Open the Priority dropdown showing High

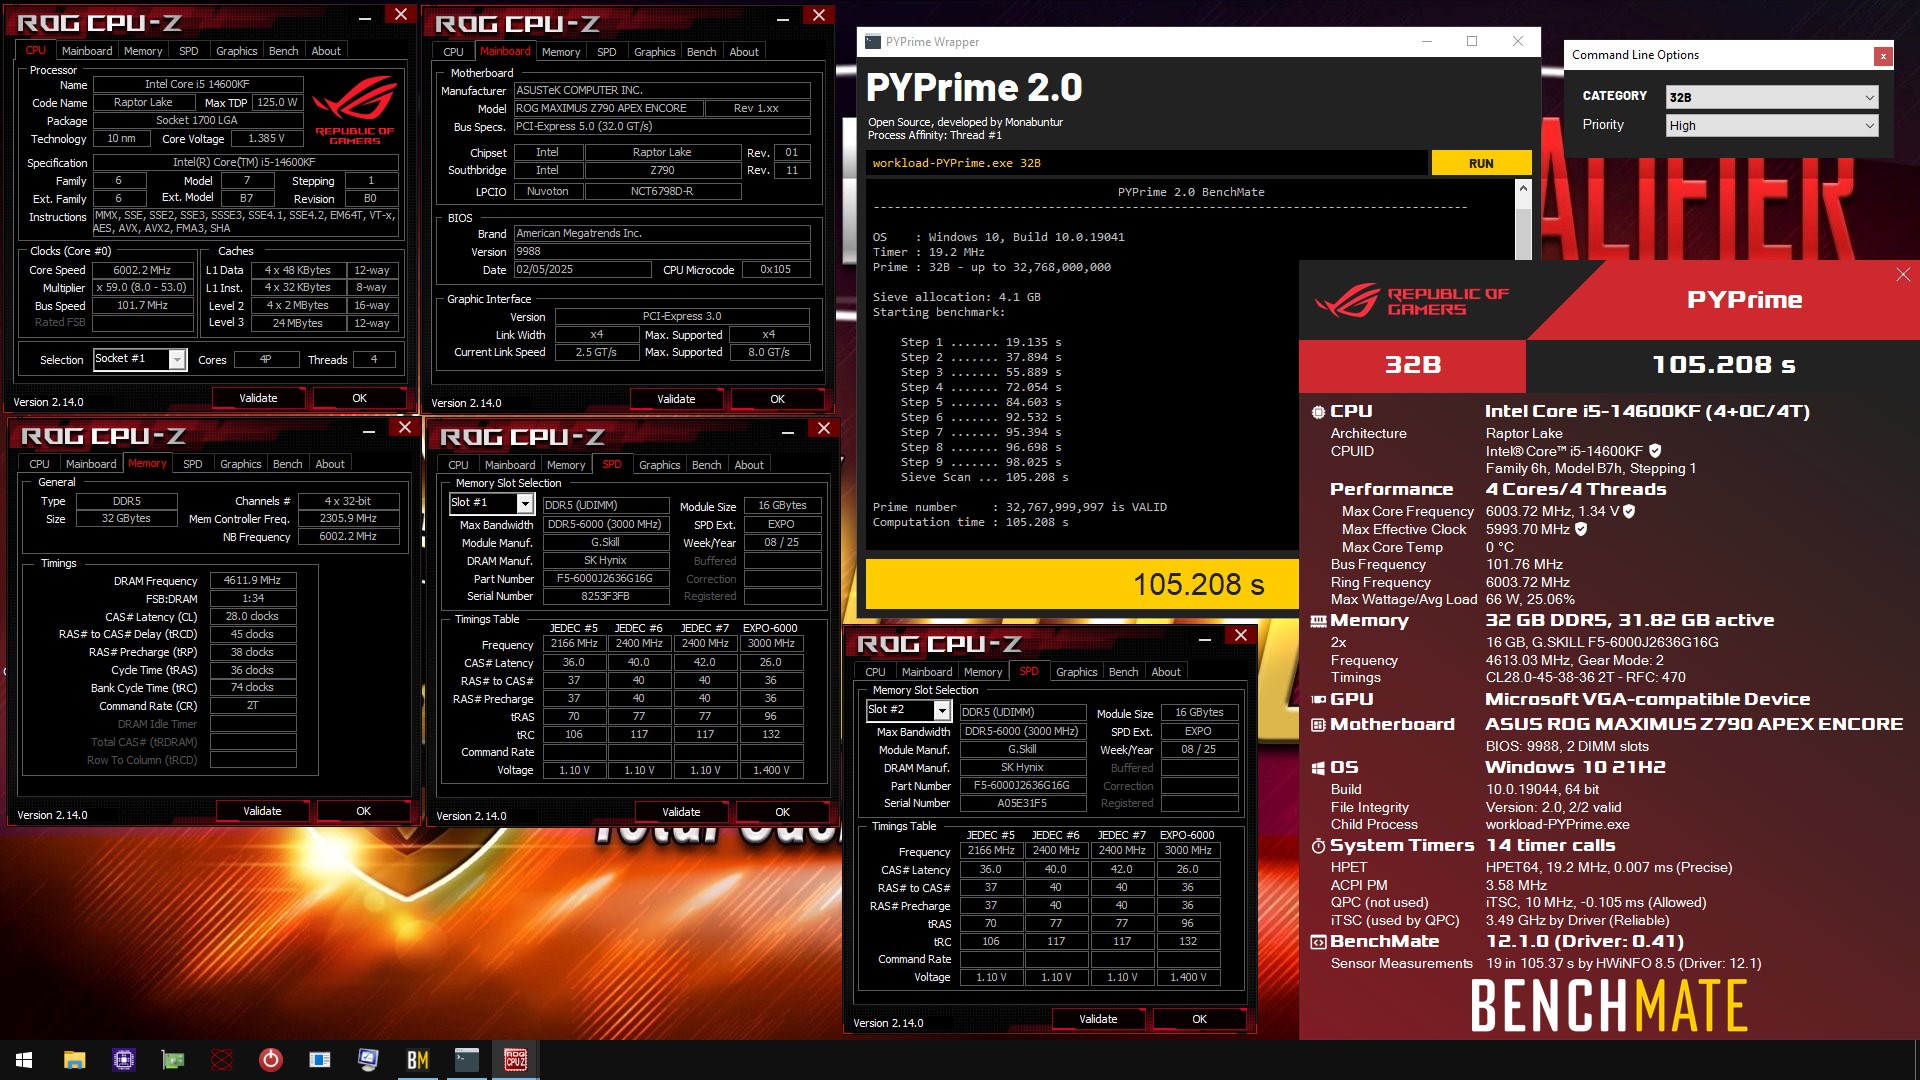[x=1772, y=126]
